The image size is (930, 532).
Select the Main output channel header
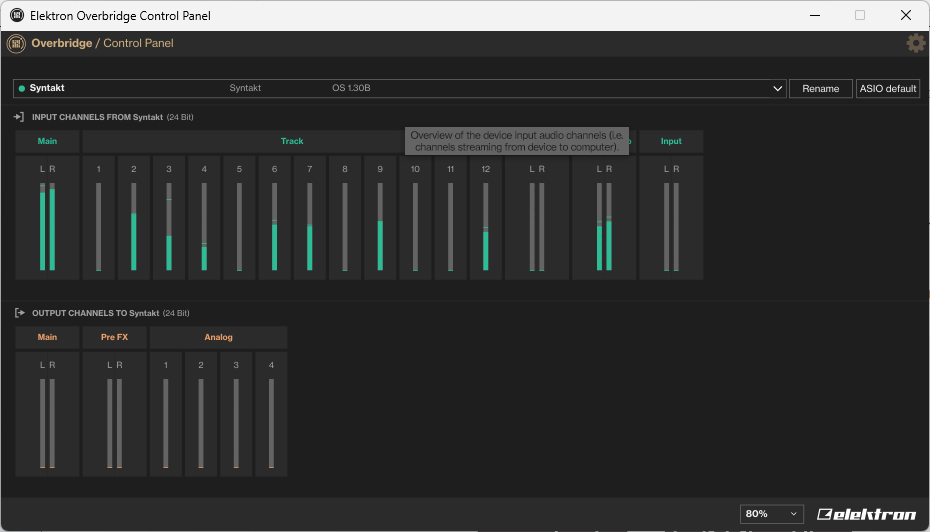tap(47, 337)
